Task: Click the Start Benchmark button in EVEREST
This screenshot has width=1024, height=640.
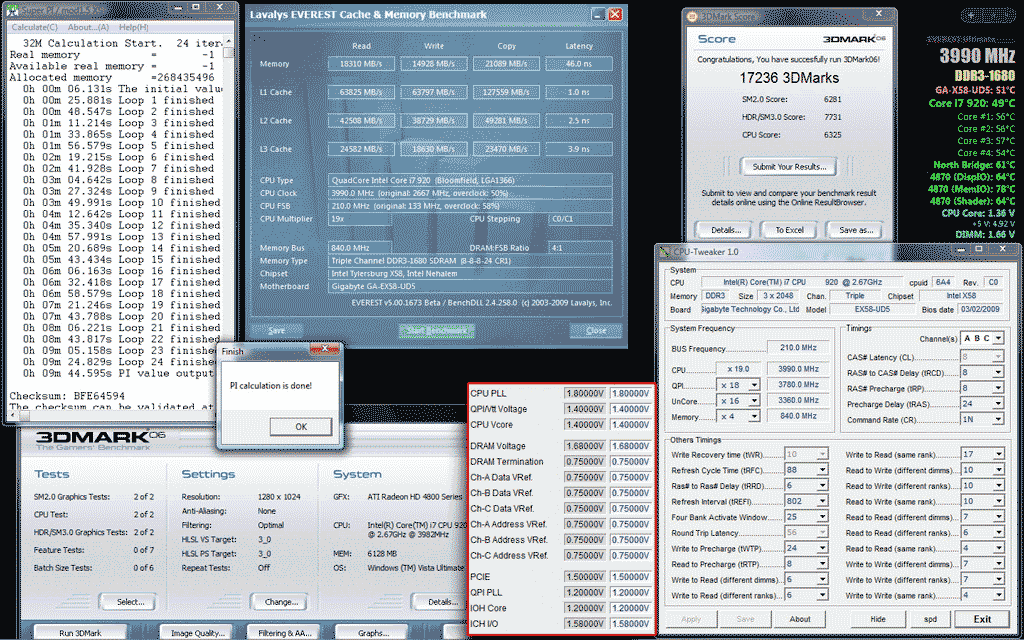Action: coord(436,330)
